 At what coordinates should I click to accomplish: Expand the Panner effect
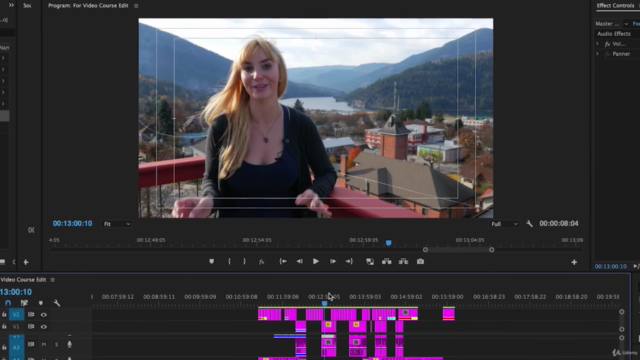[597, 54]
